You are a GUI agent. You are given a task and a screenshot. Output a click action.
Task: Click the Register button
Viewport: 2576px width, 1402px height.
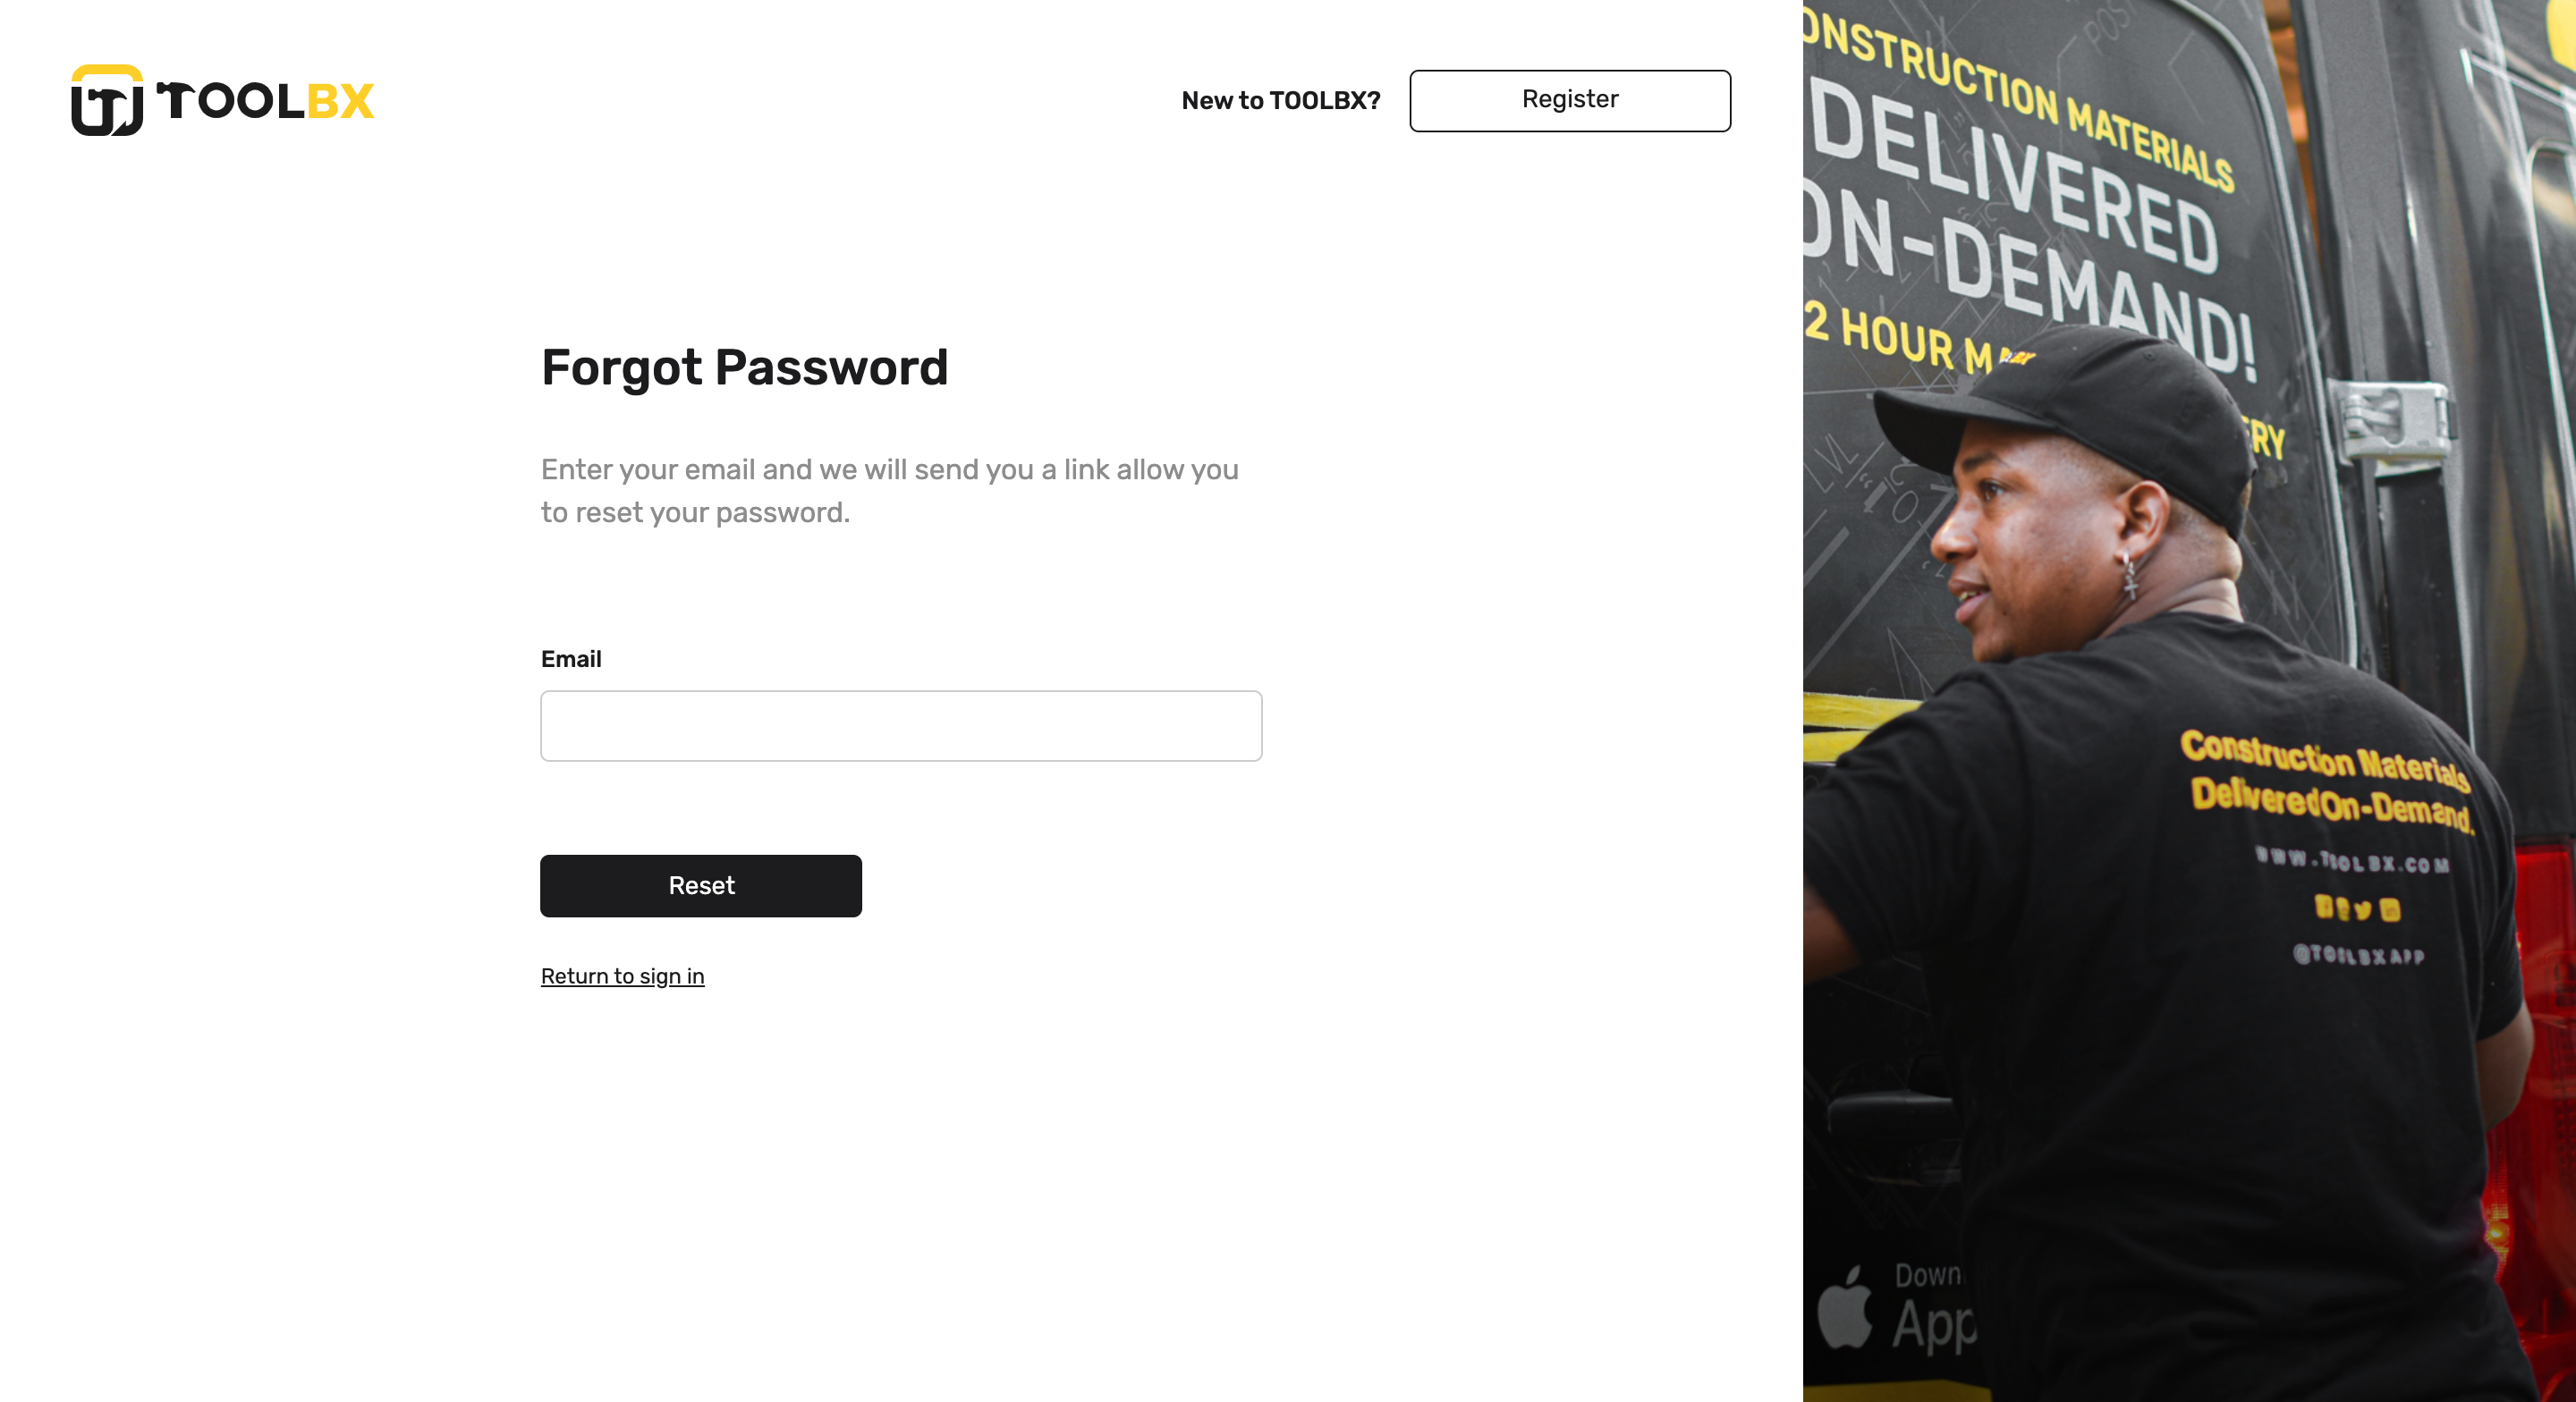tap(1570, 100)
